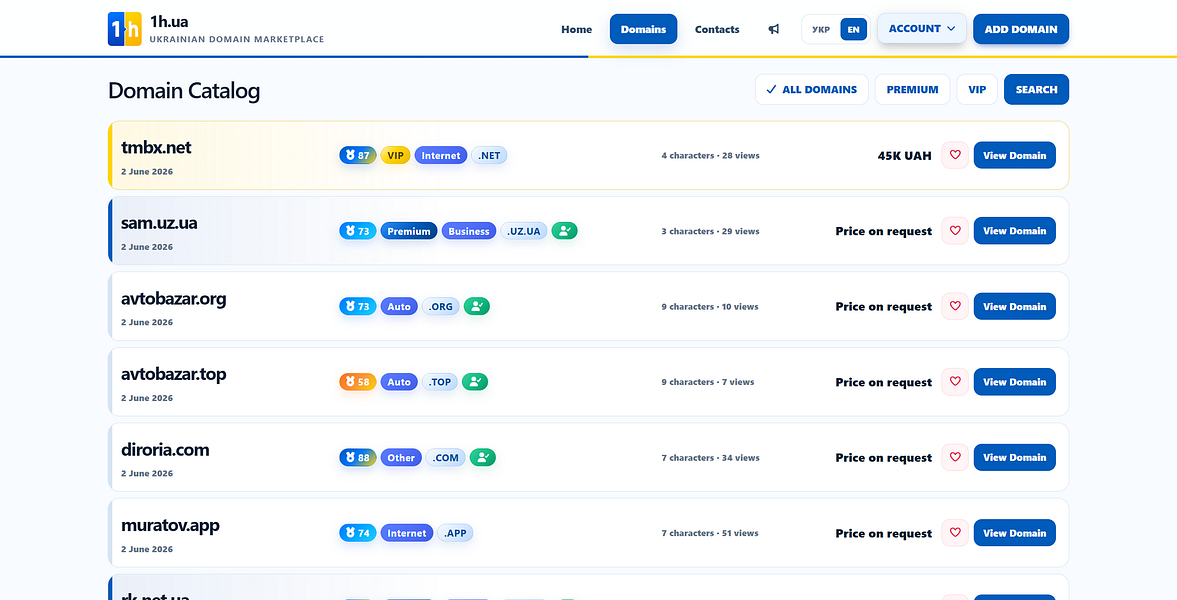Viewport: 1177px width, 600px height.
Task: View Domain for tmbx.net
Action: pyautogui.click(x=1015, y=155)
